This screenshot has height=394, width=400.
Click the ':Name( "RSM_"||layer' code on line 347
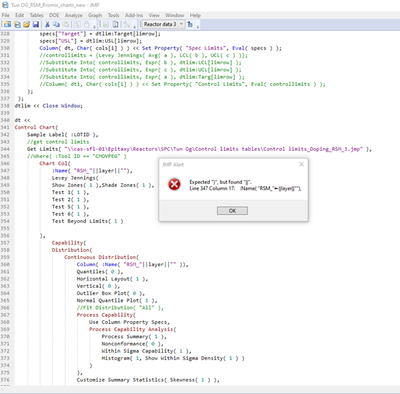(x=92, y=171)
